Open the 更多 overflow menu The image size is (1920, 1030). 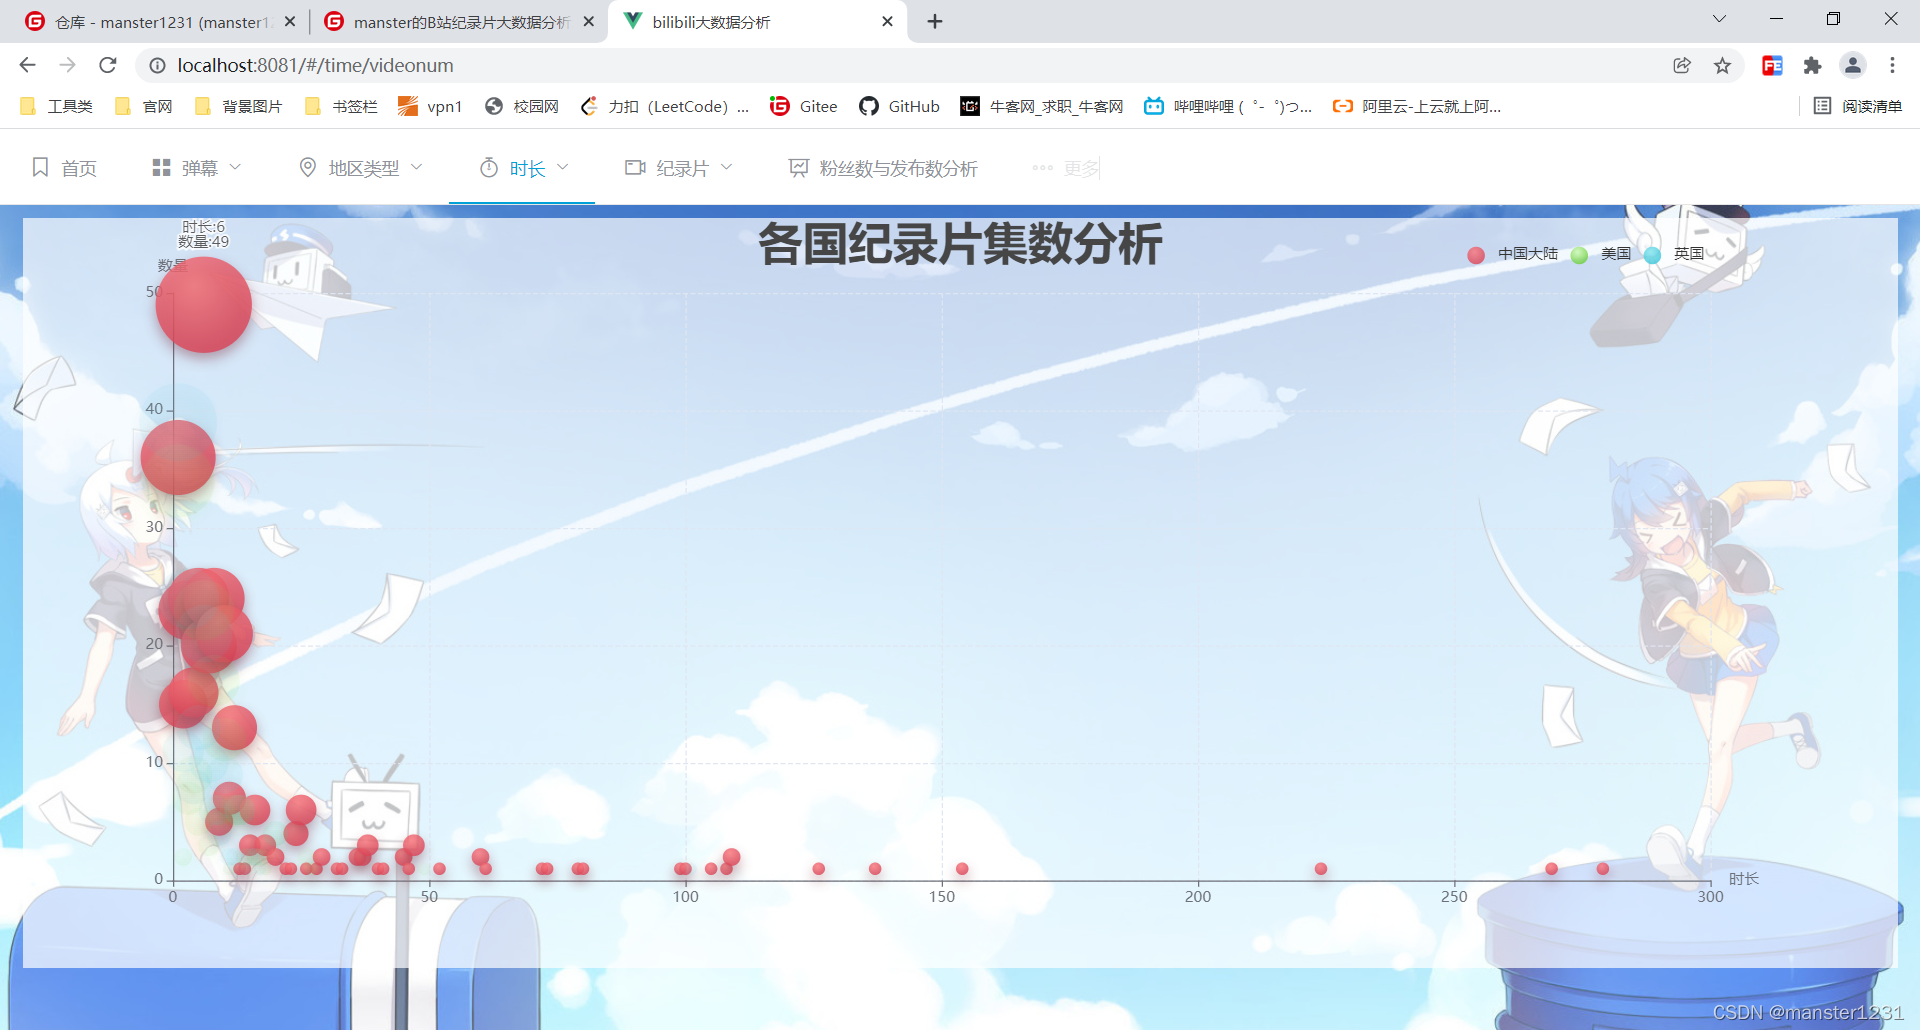pyautogui.click(x=1066, y=168)
